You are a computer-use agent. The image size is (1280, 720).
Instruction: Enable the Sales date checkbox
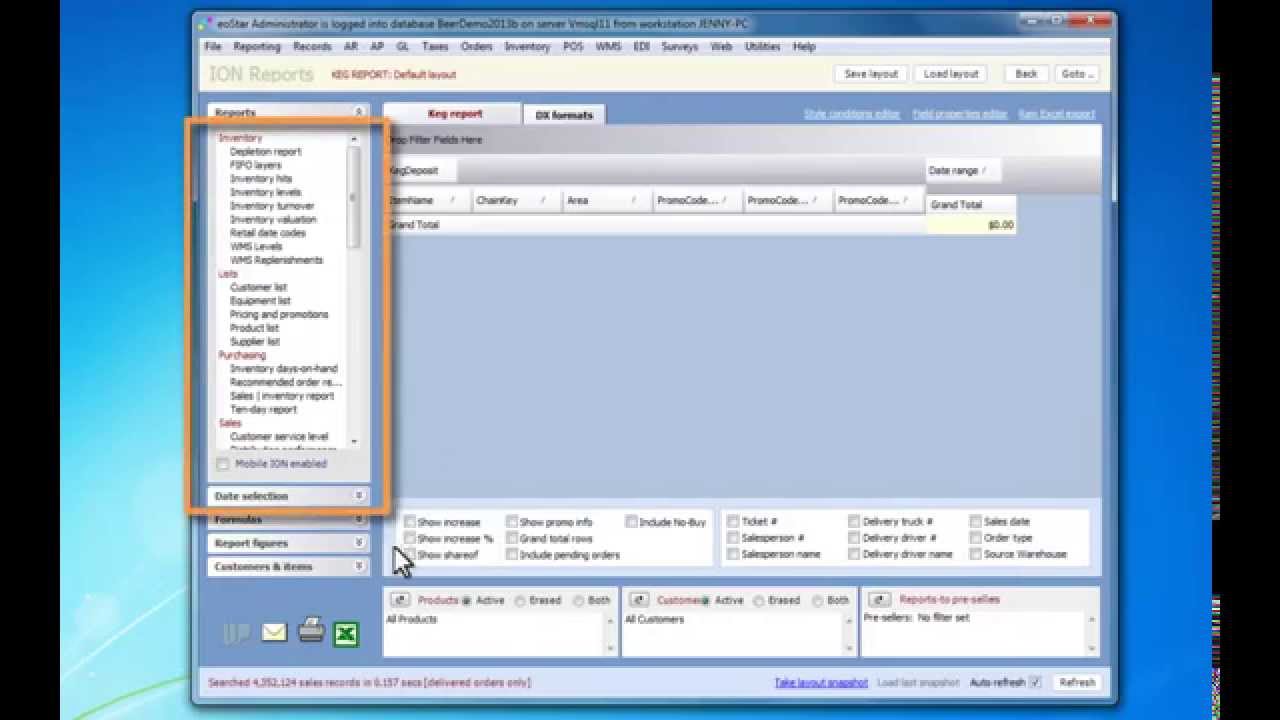click(975, 521)
